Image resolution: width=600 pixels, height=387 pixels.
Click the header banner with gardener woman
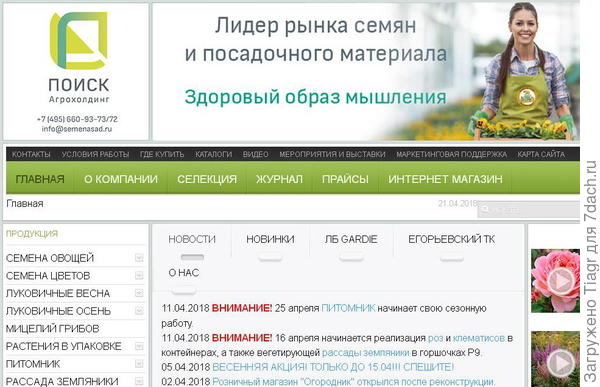point(366,72)
